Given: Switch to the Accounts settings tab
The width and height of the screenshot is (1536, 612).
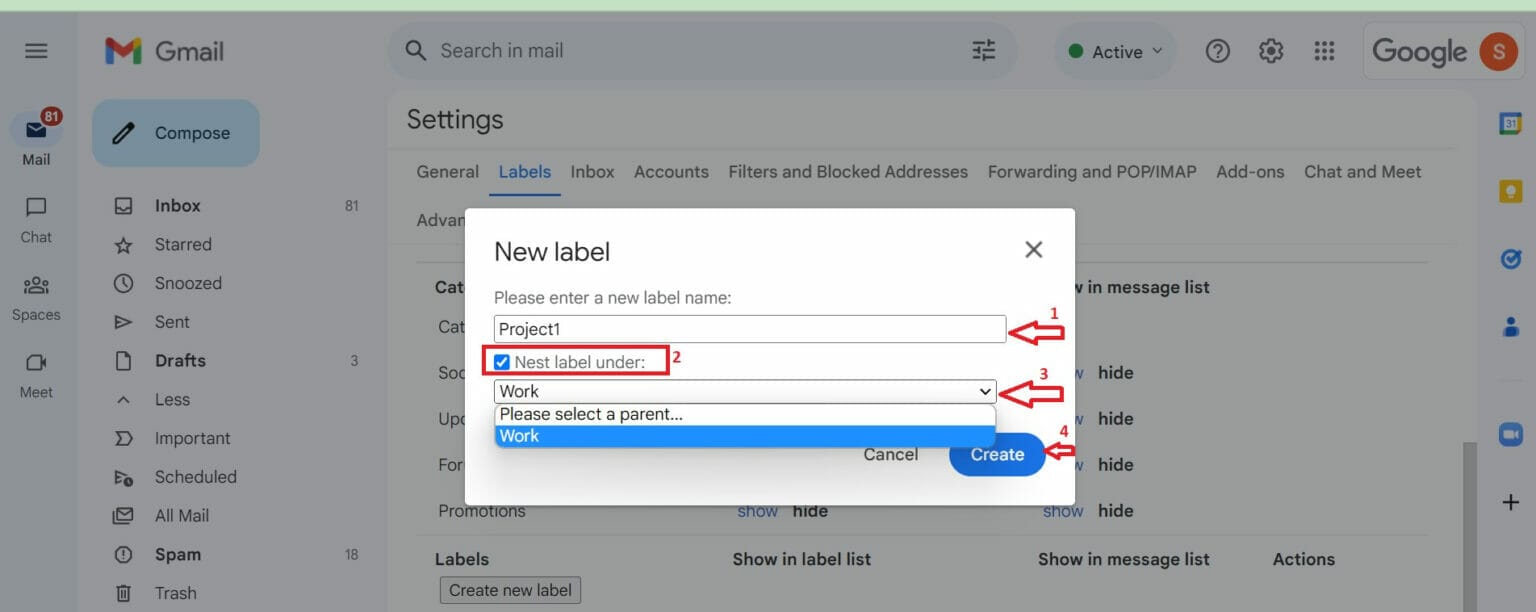Looking at the screenshot, I should tap(671, 171).
